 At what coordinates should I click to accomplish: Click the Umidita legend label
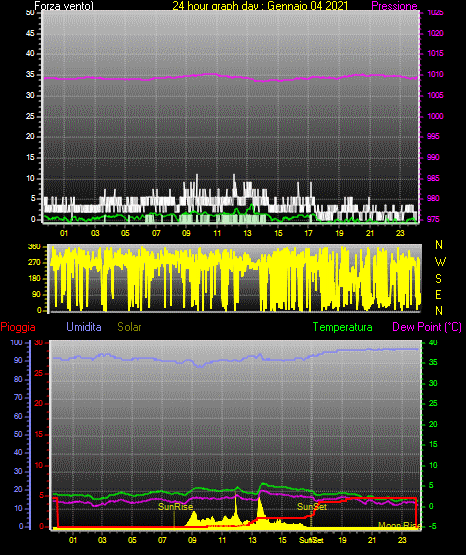click(x=84, y=327)
